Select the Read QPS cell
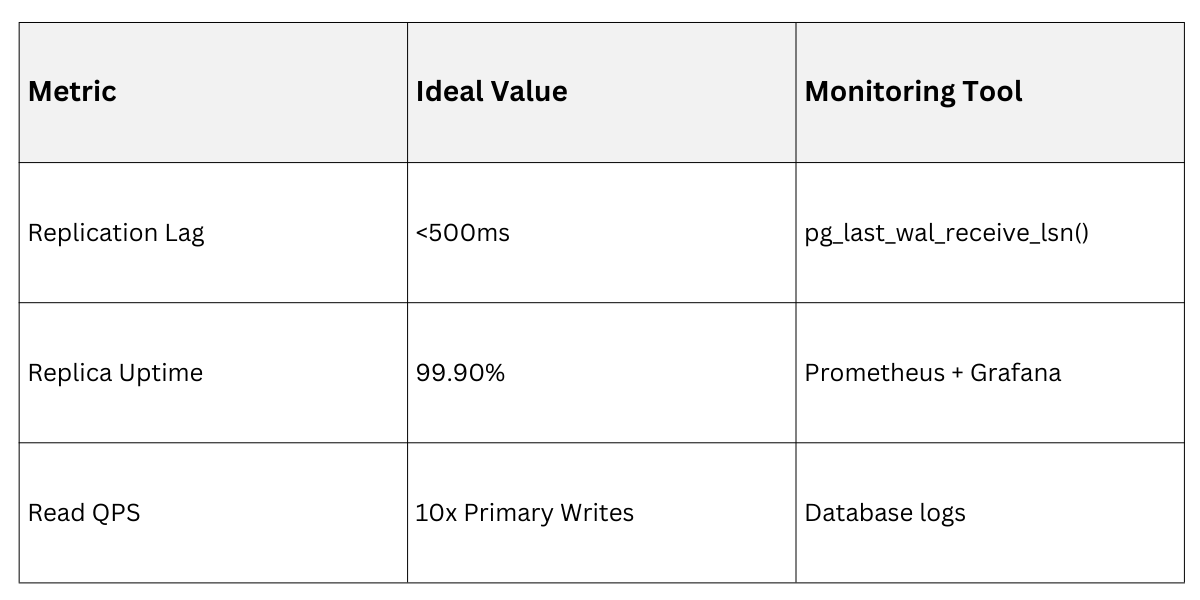 84,513
